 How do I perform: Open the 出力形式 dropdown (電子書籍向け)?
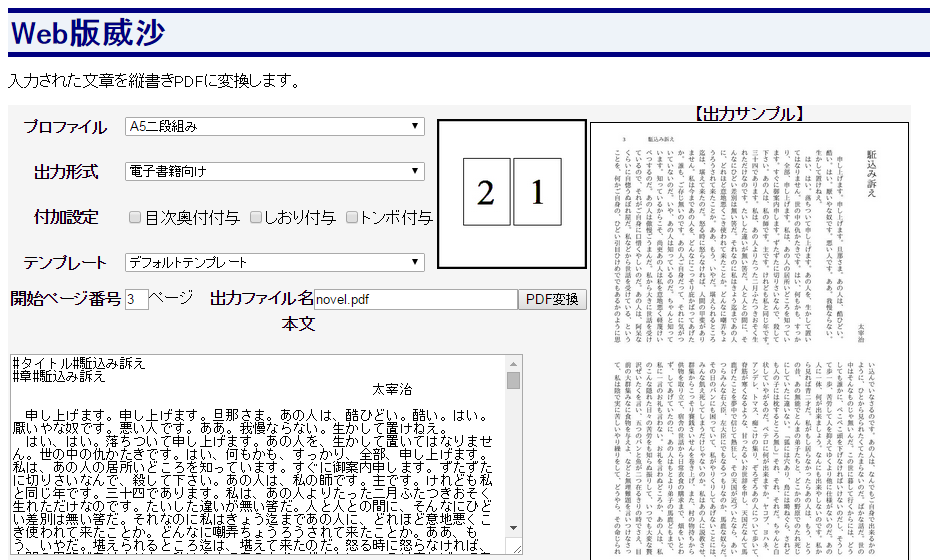coord(275,171)
